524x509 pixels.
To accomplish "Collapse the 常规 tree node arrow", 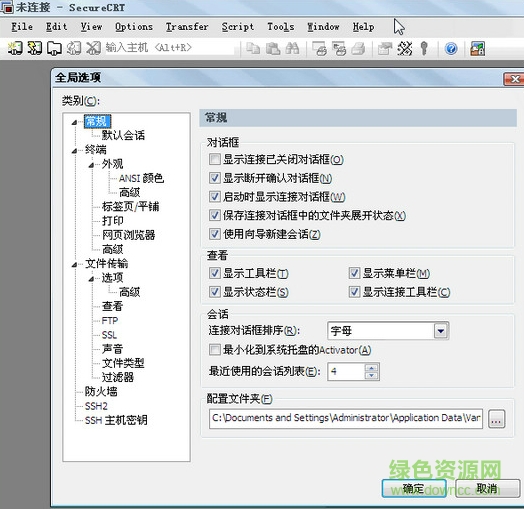I will [74, 123].
